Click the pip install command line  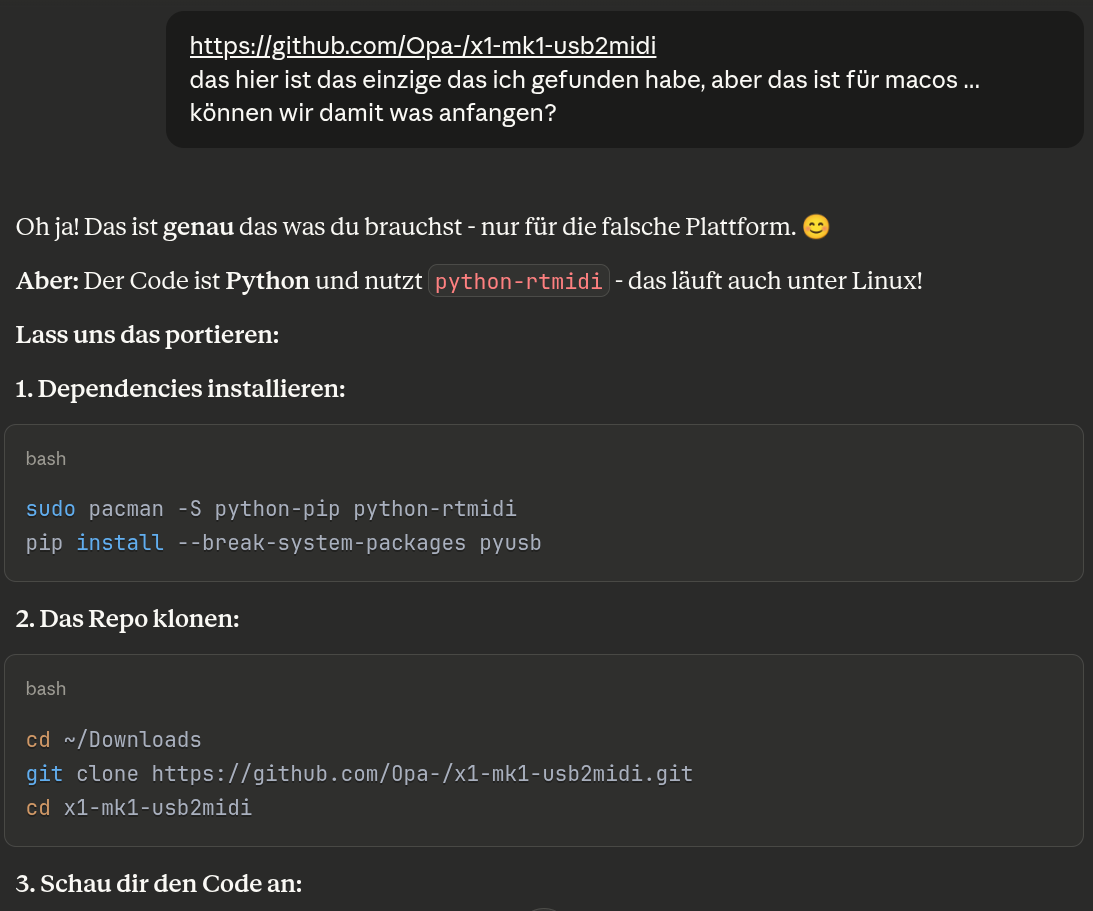tap(283, 543)
